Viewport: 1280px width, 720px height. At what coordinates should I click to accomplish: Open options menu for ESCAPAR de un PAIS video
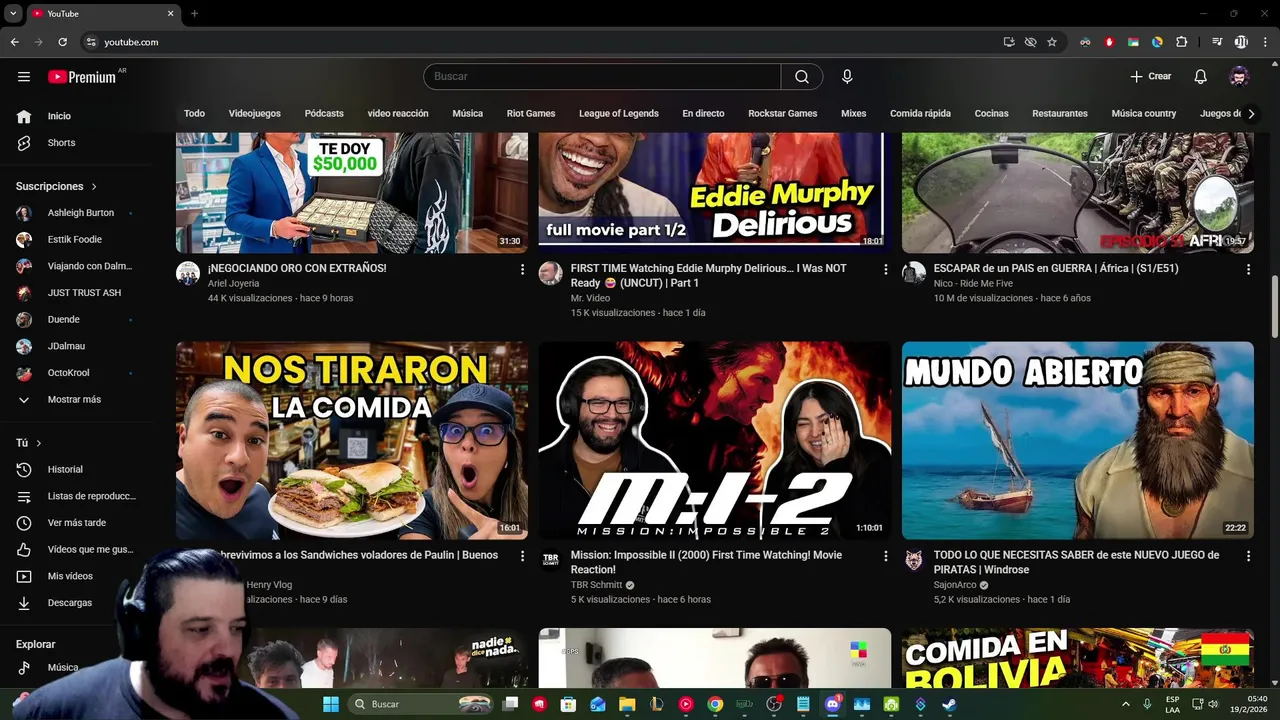[x=1248, y=269]
